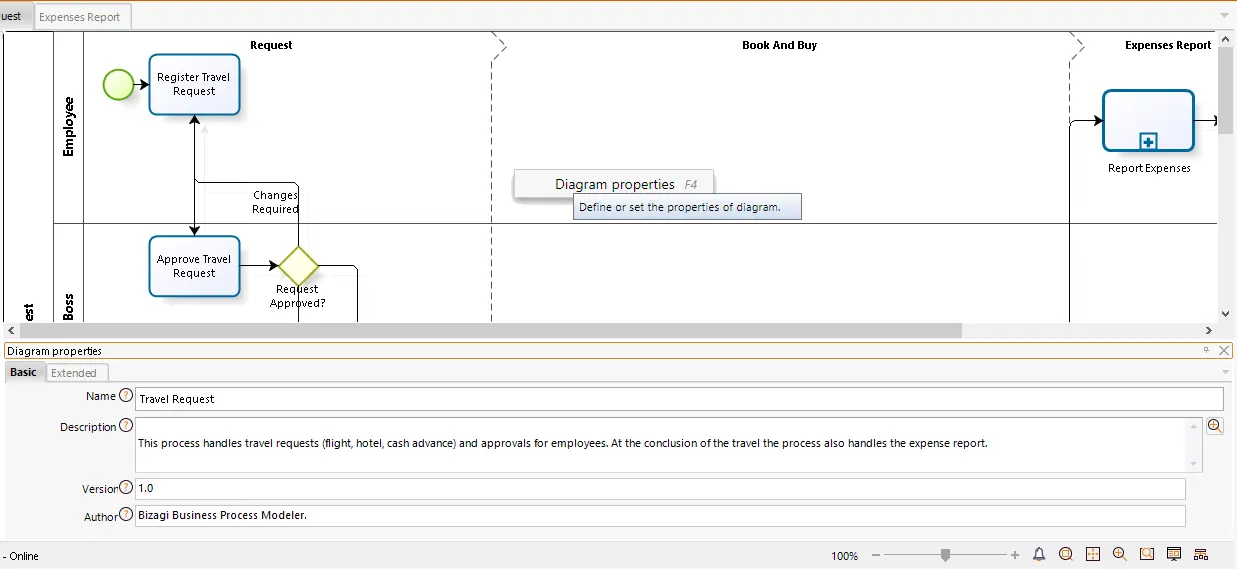Open the properties panel tab dropdown arrow
The width and height of the screenshot is (1237, 569).
click(x=1225, y=372)
